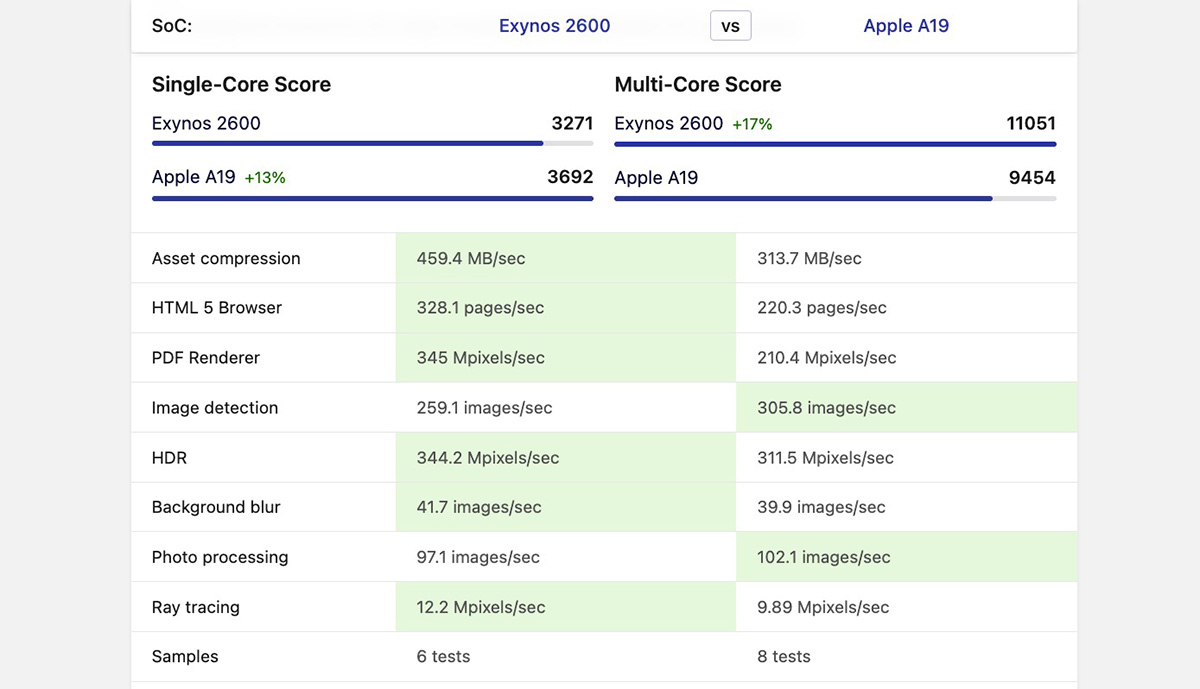This screenshot has height=689, width=1200.
Task: Select the Exynos 2600 multi-core score bar
Action: pyautogui.click(x=835, y=144)
